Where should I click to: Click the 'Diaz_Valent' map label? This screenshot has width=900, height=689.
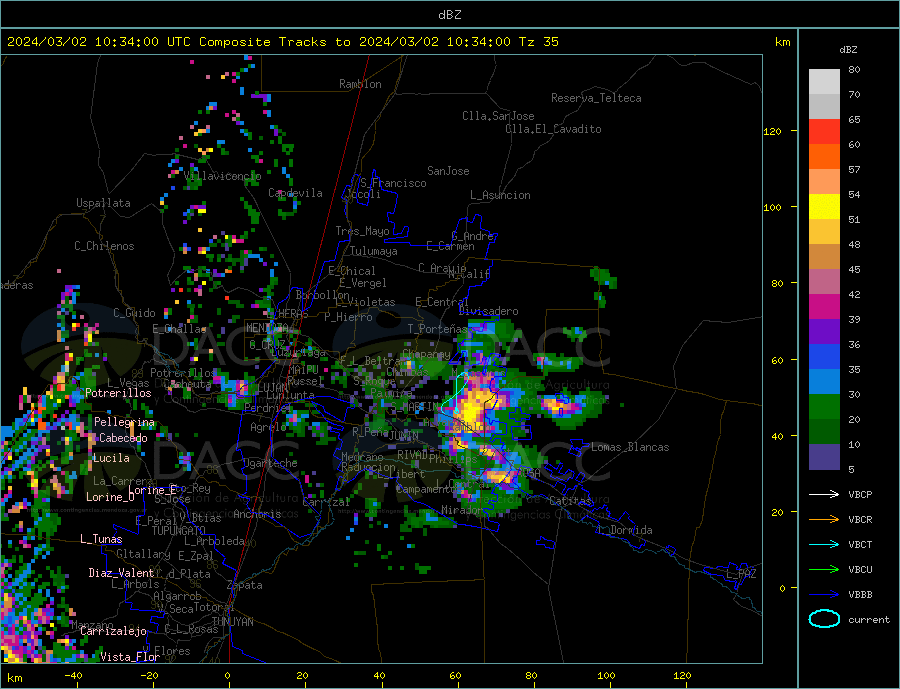[x=121, y=573]
